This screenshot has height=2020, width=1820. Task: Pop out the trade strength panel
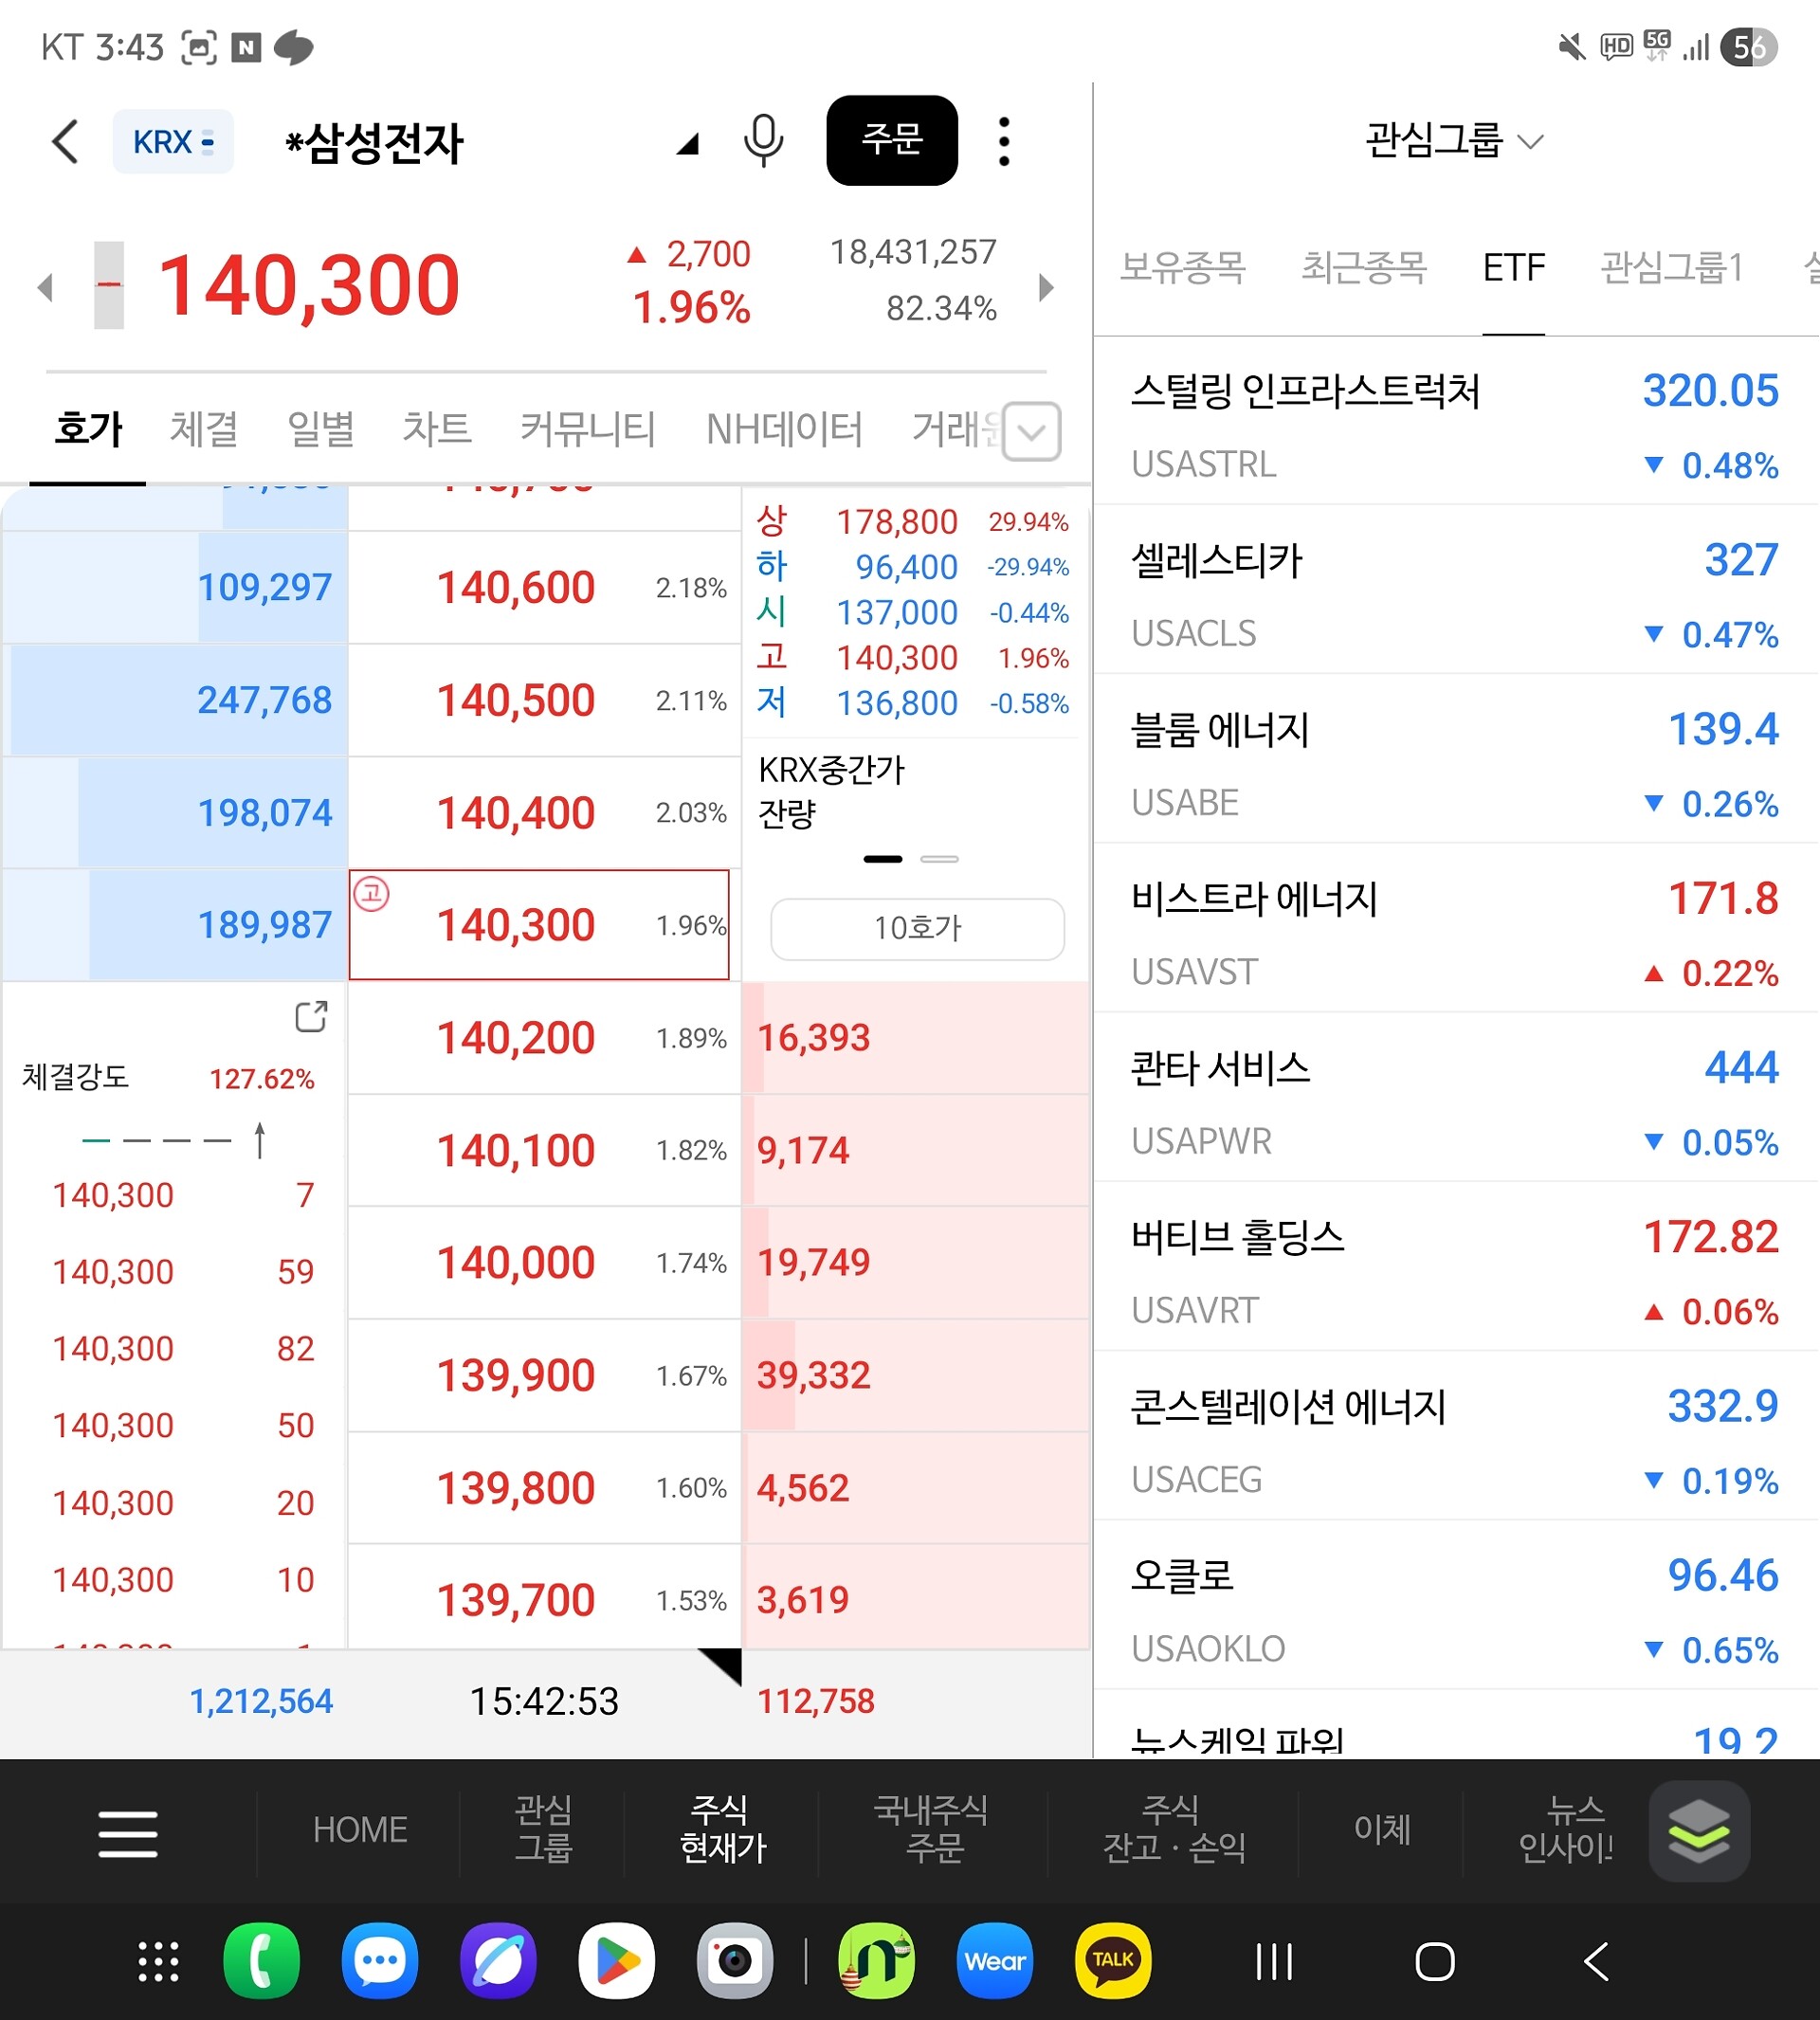coord(311,1016)
